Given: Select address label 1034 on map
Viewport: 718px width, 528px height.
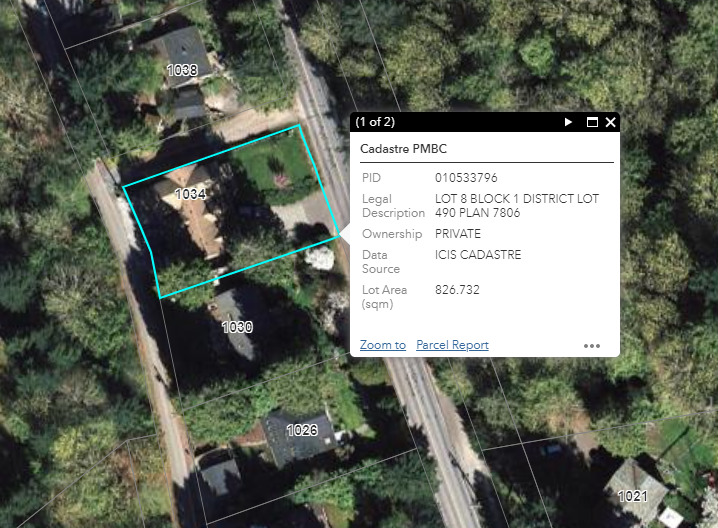Looking at the screenshot, I should tap(190, 194).
